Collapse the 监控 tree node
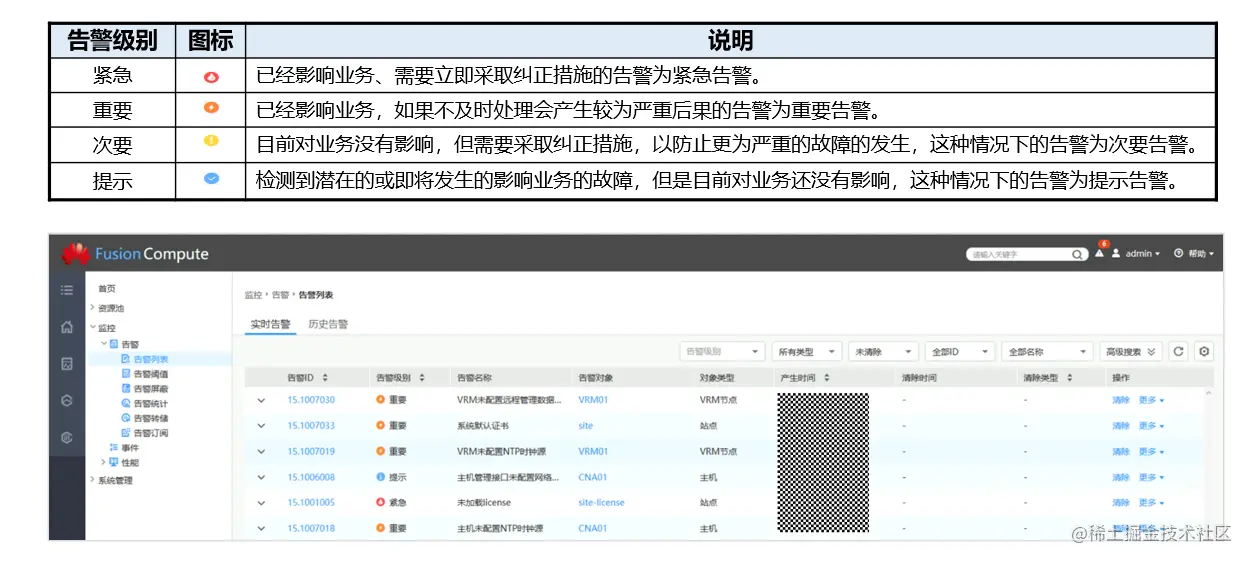1249x561 pixels. (92, 328)
